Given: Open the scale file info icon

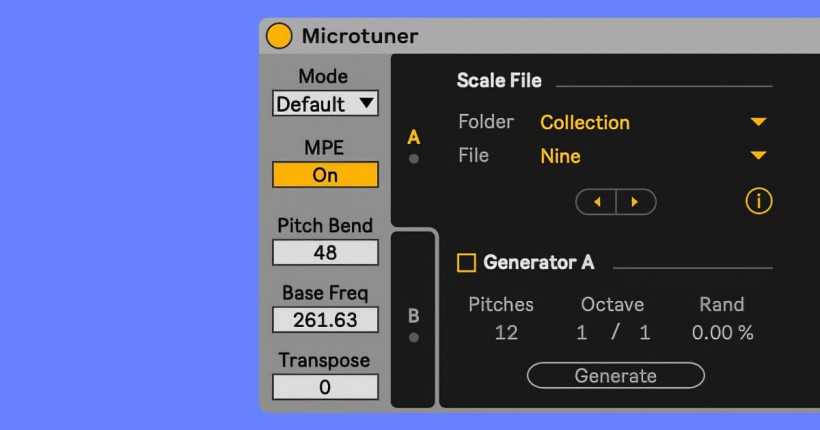Looking at the screenshot, I should pyautogui.click(x=758, y=201).
